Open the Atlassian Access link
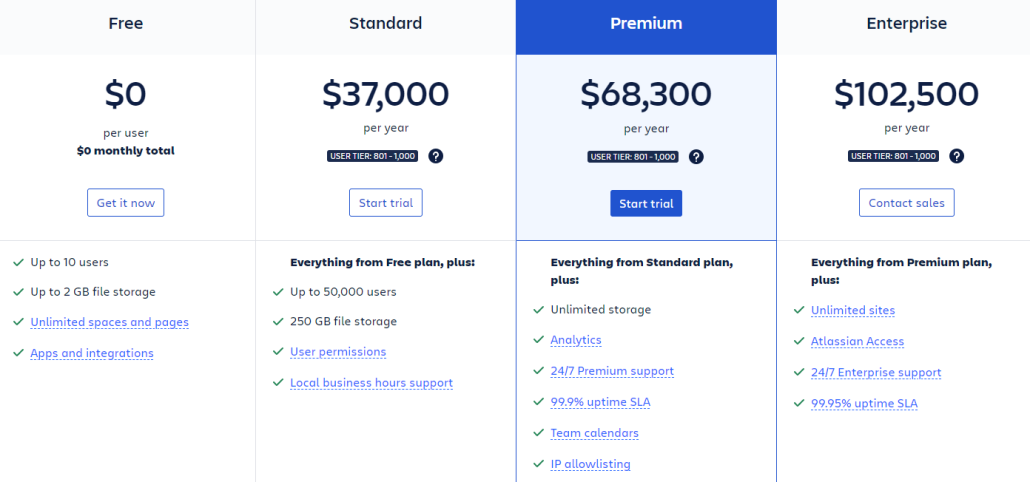Screen dimensions: 1030x482 click(857, 341)
